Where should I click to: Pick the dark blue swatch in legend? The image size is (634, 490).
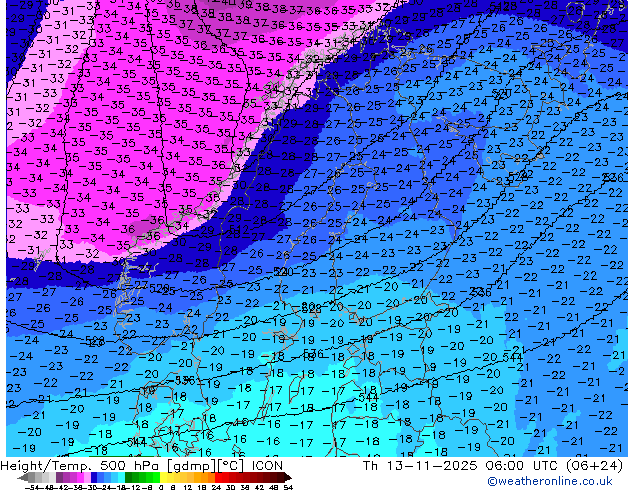(x=94, y=477)
